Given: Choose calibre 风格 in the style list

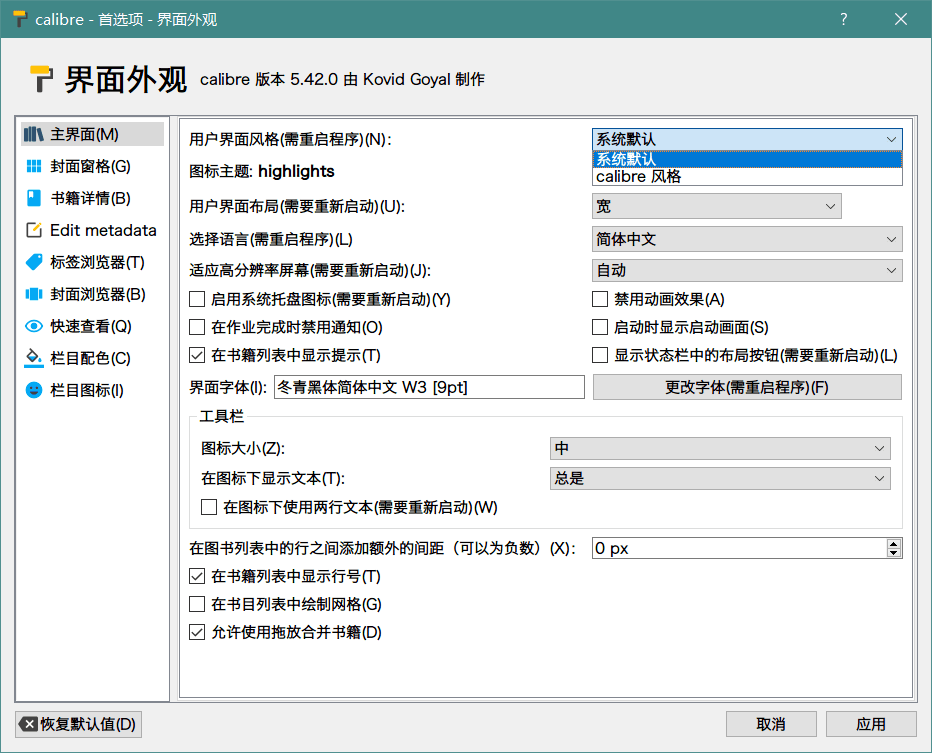Looking at the screenshot, I should pyautogui.click(x=747, y=177).
